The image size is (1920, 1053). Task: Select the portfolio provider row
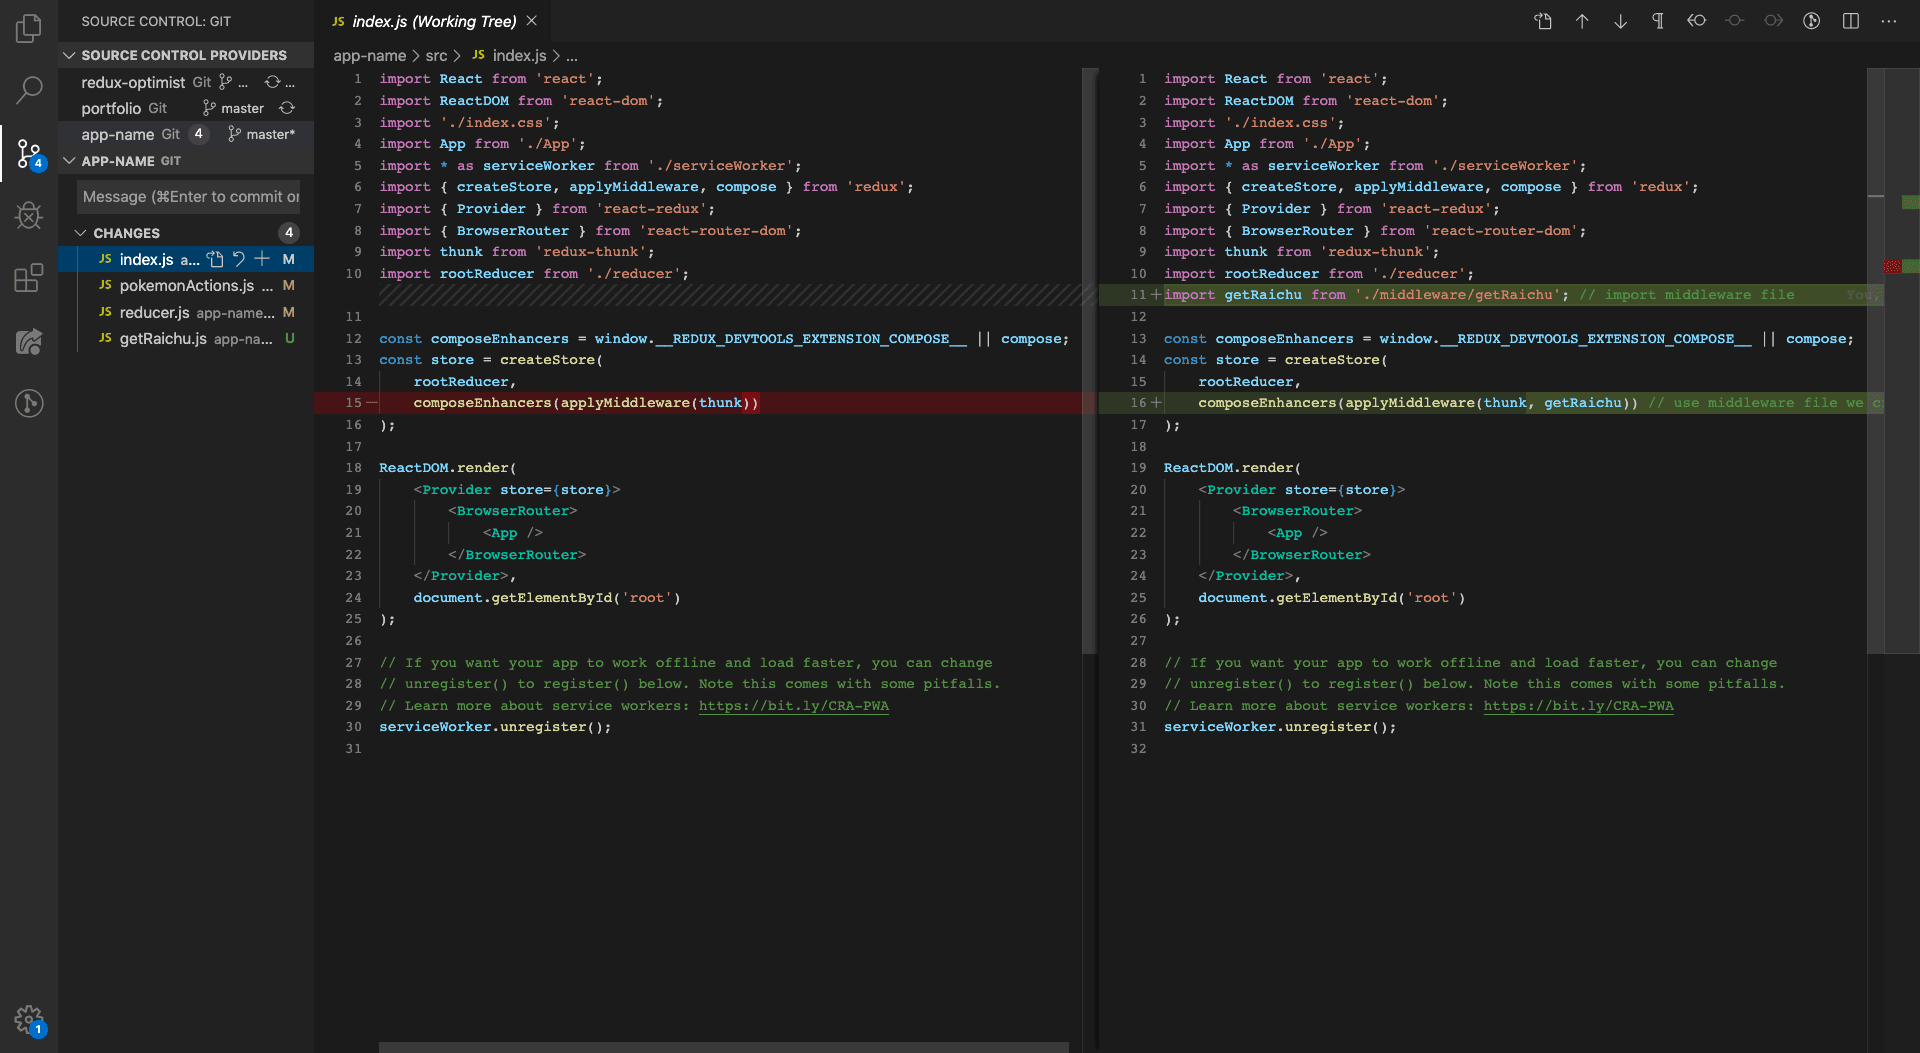coord(186,108)
